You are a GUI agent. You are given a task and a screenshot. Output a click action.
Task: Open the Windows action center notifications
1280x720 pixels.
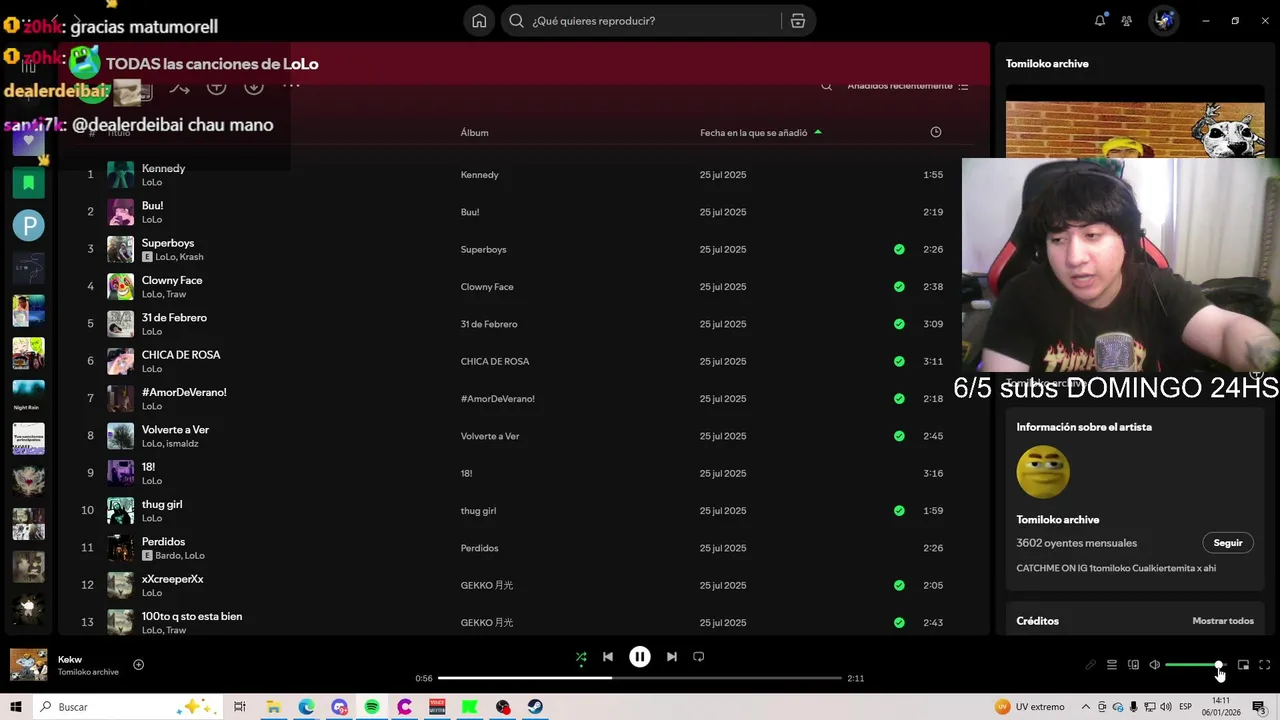tap(1258, 707)
